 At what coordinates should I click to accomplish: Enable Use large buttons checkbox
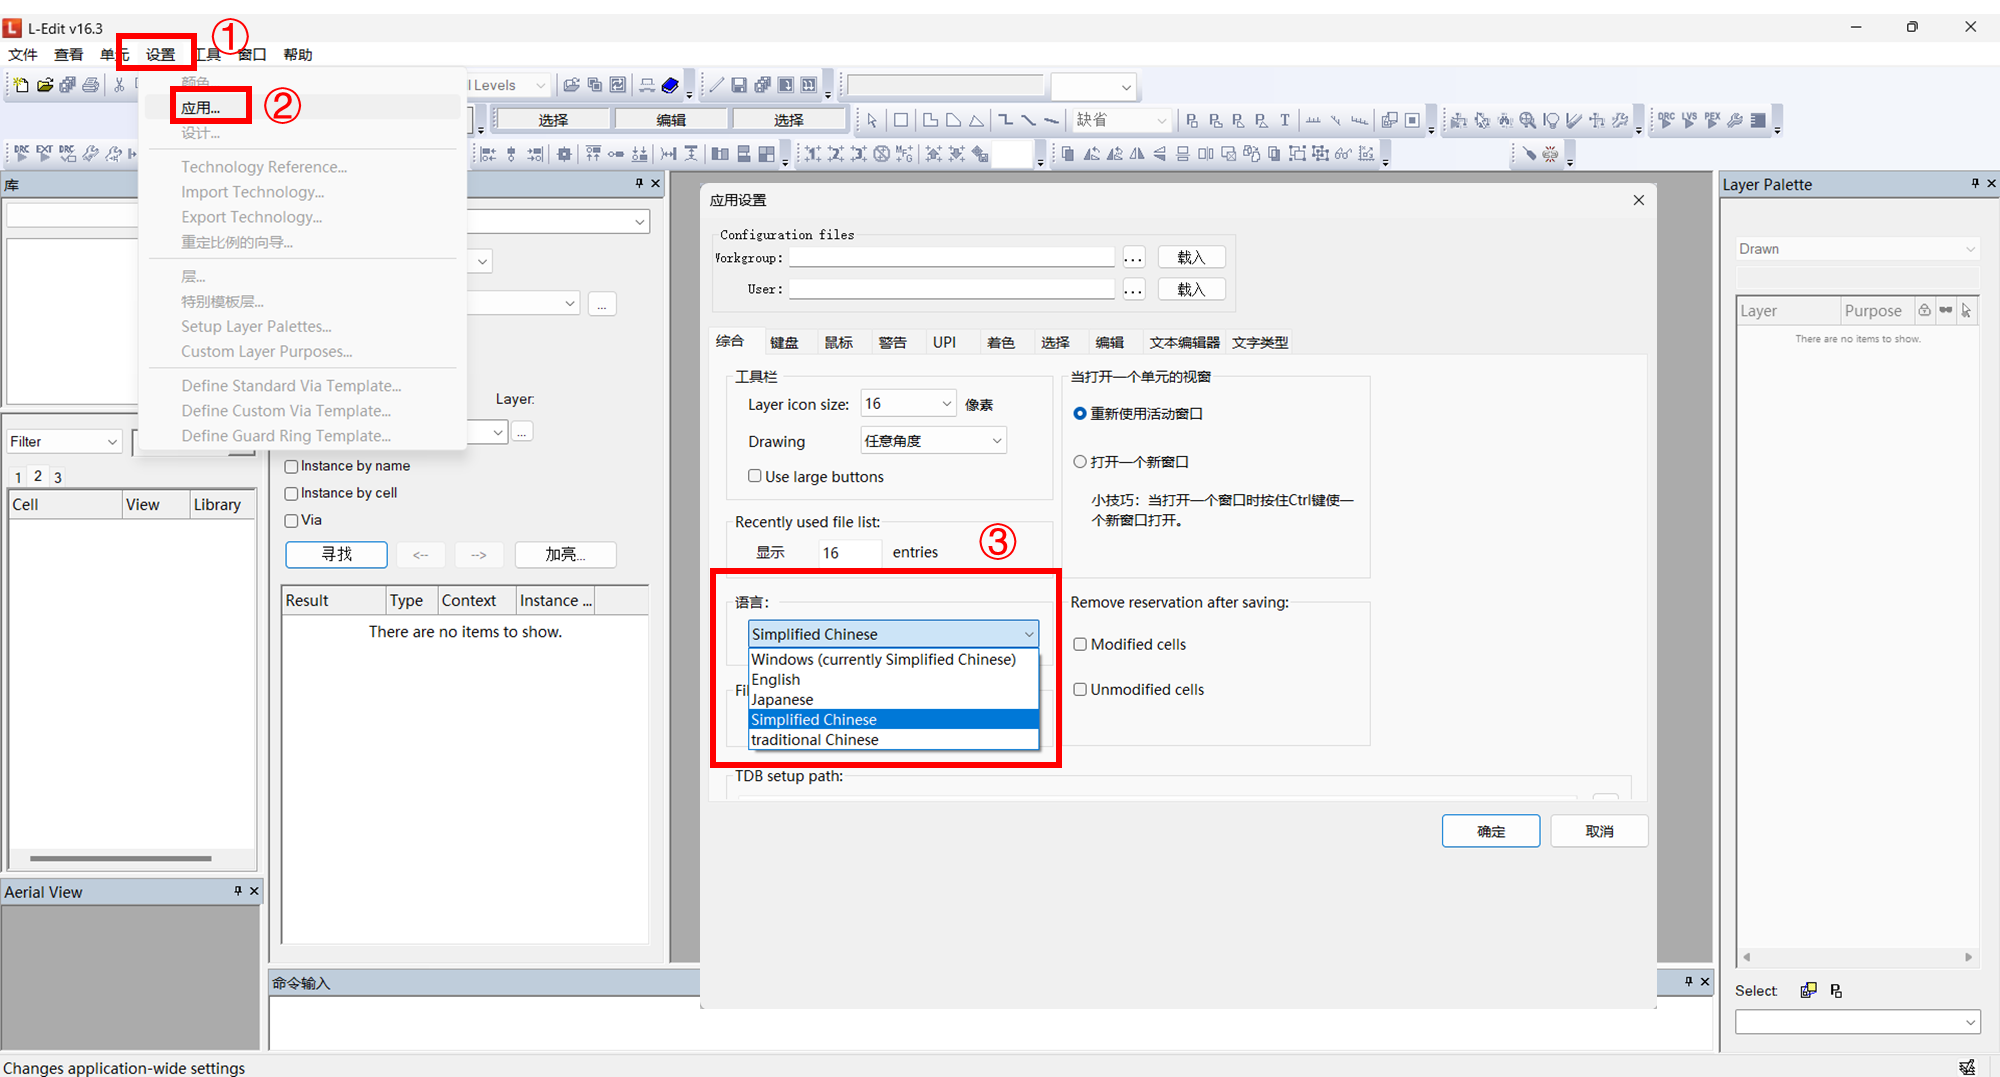(x=755, y=476)
